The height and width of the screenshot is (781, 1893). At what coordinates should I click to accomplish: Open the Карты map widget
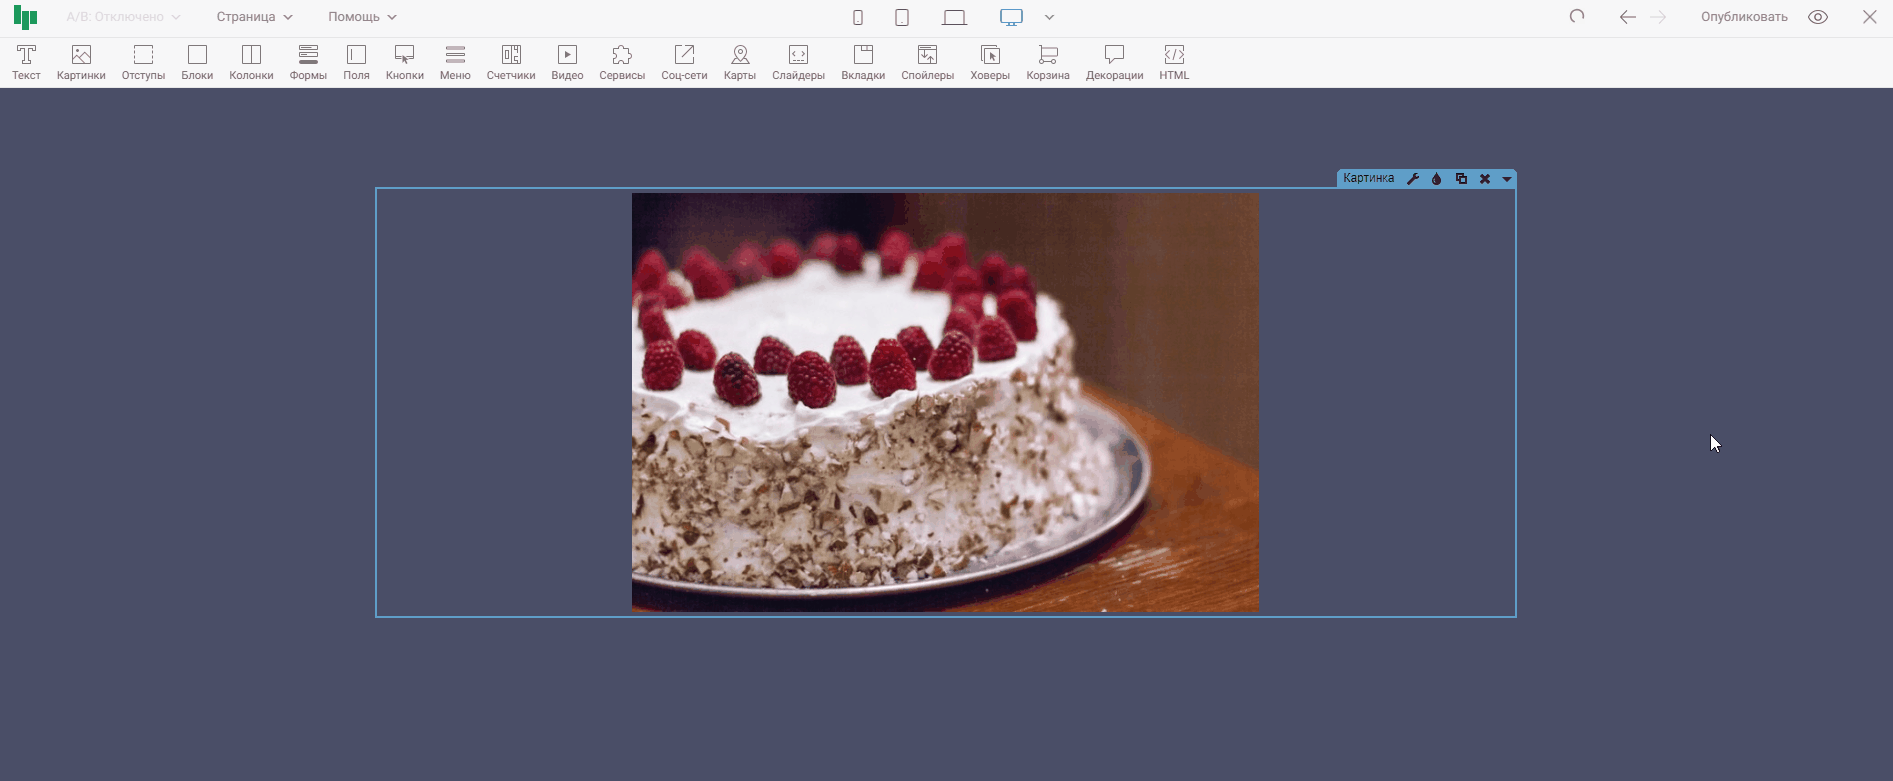[x=739, y=62]
